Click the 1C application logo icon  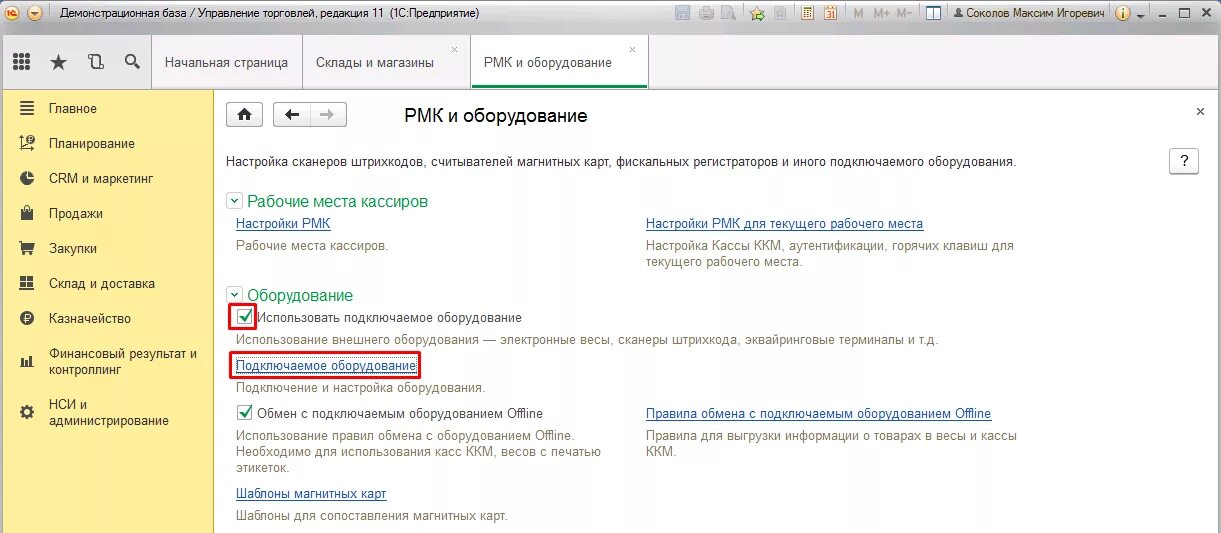pyautogui.click(x=13, y=14)
